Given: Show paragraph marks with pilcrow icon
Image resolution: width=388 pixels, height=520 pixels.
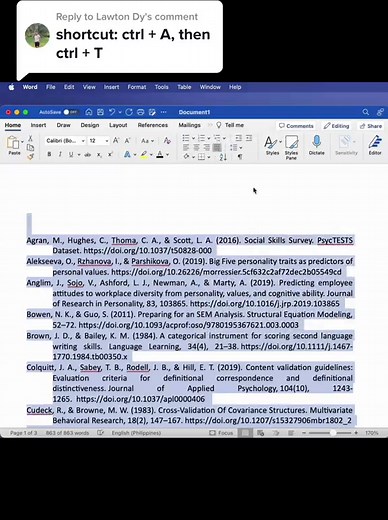Looking at the screenshot, I should [240, 156].
